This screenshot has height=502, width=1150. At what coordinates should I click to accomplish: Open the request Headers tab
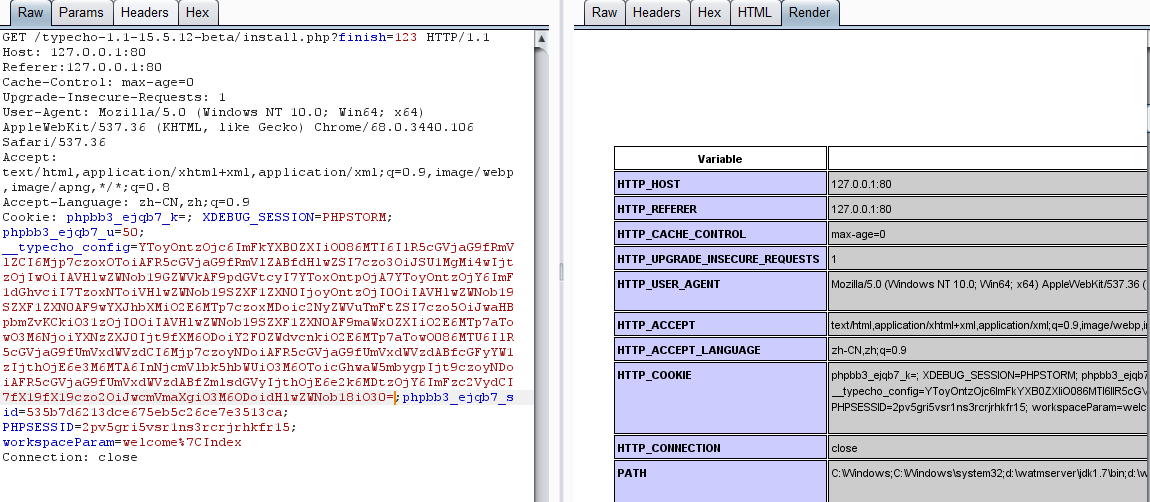point(144,12)
